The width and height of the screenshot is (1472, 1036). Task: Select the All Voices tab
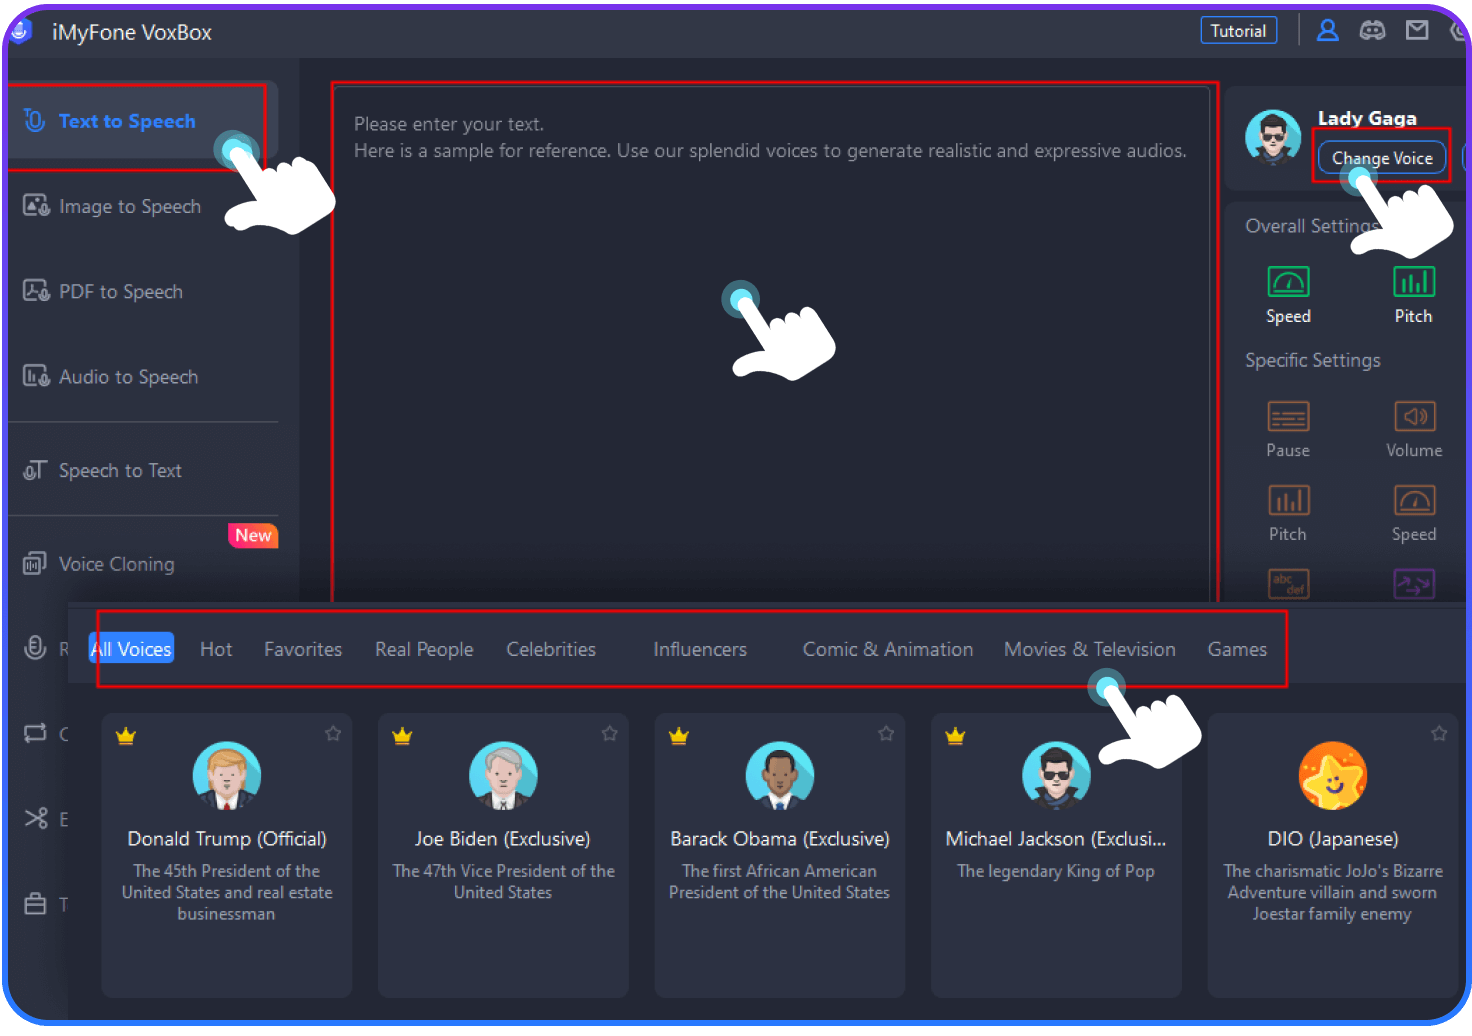pyautogui.click(x=131, y=649)
